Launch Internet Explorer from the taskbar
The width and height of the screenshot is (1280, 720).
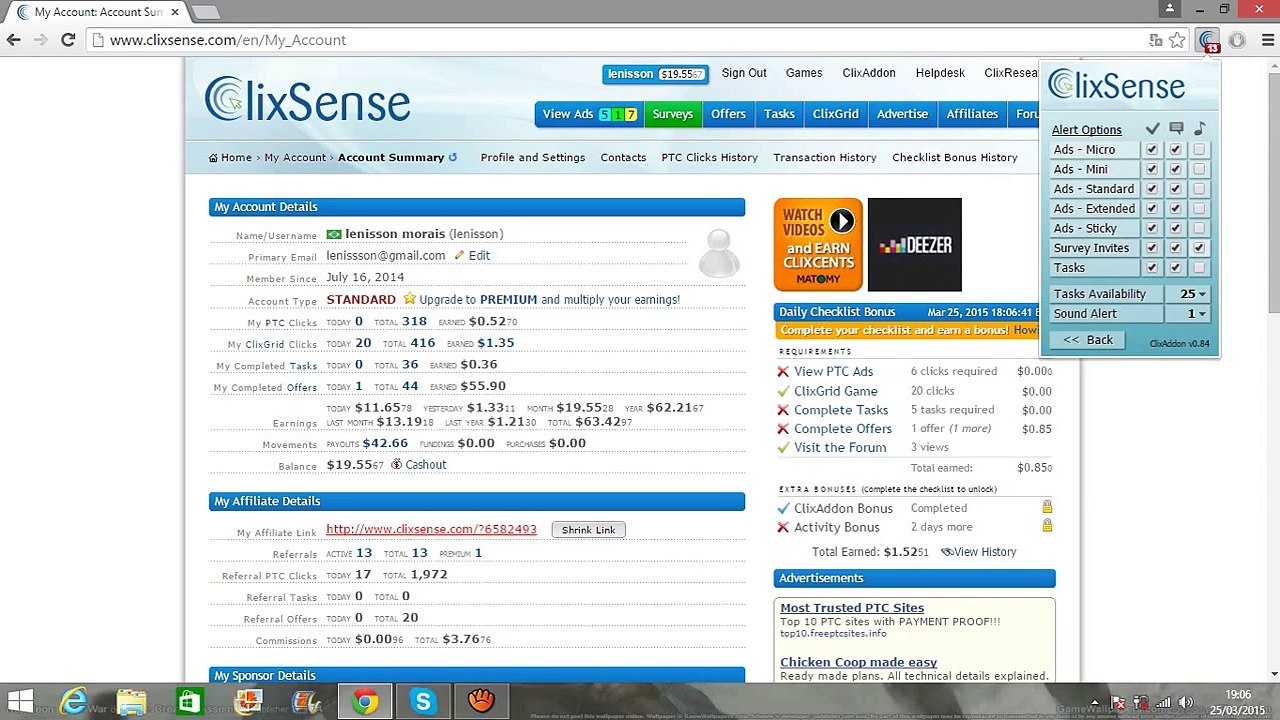point(74,701)
